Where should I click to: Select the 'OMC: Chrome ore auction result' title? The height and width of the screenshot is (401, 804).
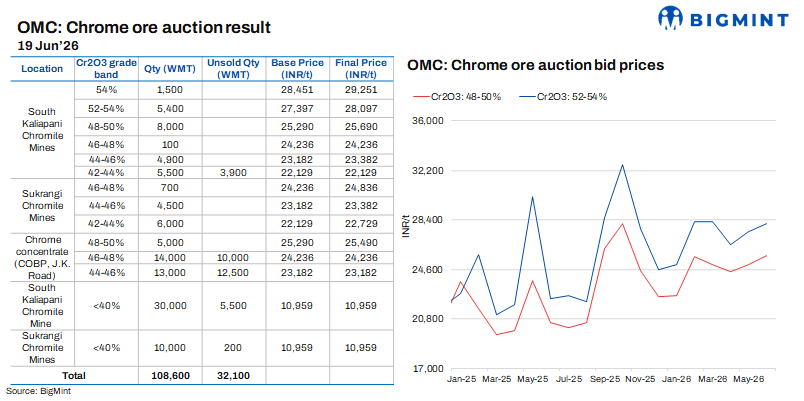(x=144, y=27)
